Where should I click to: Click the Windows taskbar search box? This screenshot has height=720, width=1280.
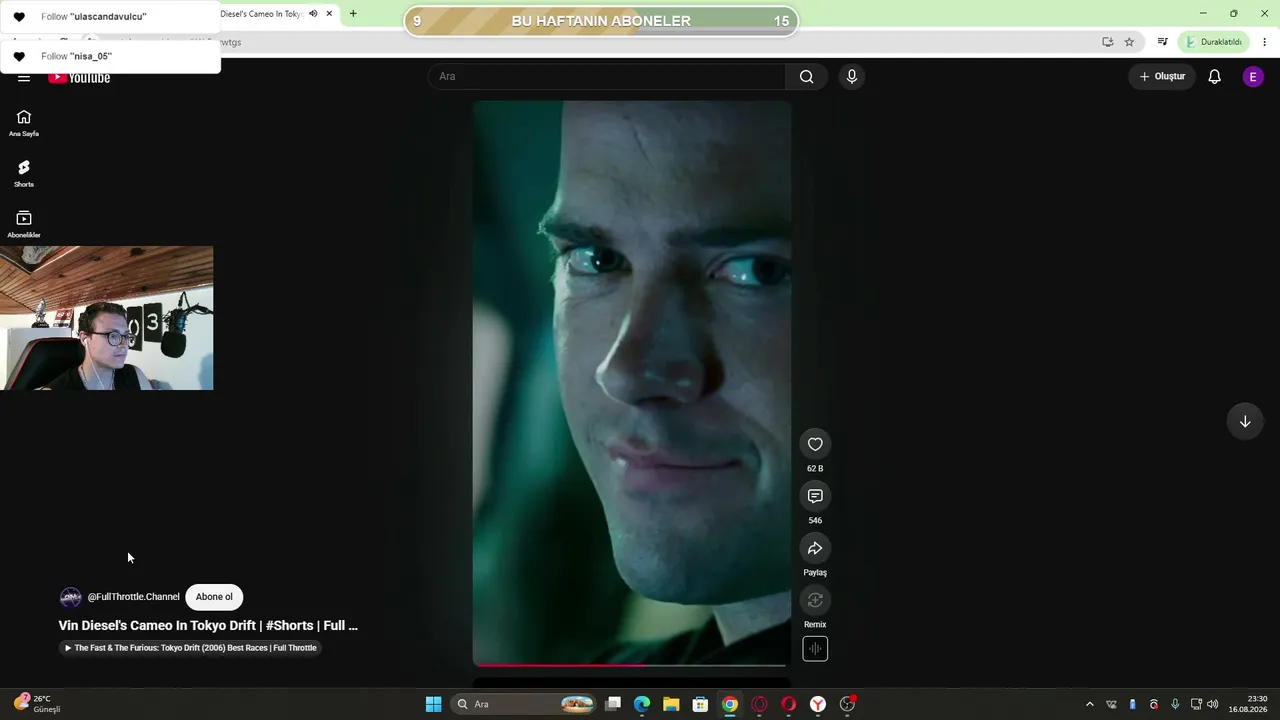coord(524,704)
